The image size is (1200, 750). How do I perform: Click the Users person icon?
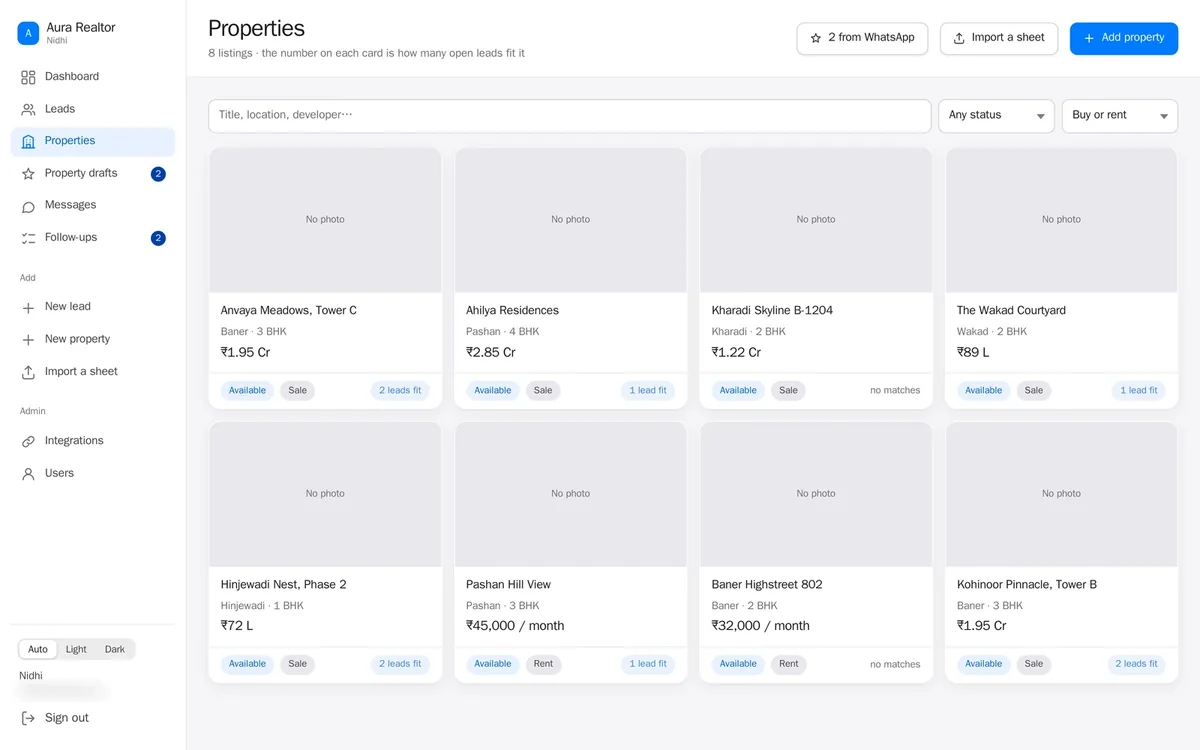click(28, 474)
